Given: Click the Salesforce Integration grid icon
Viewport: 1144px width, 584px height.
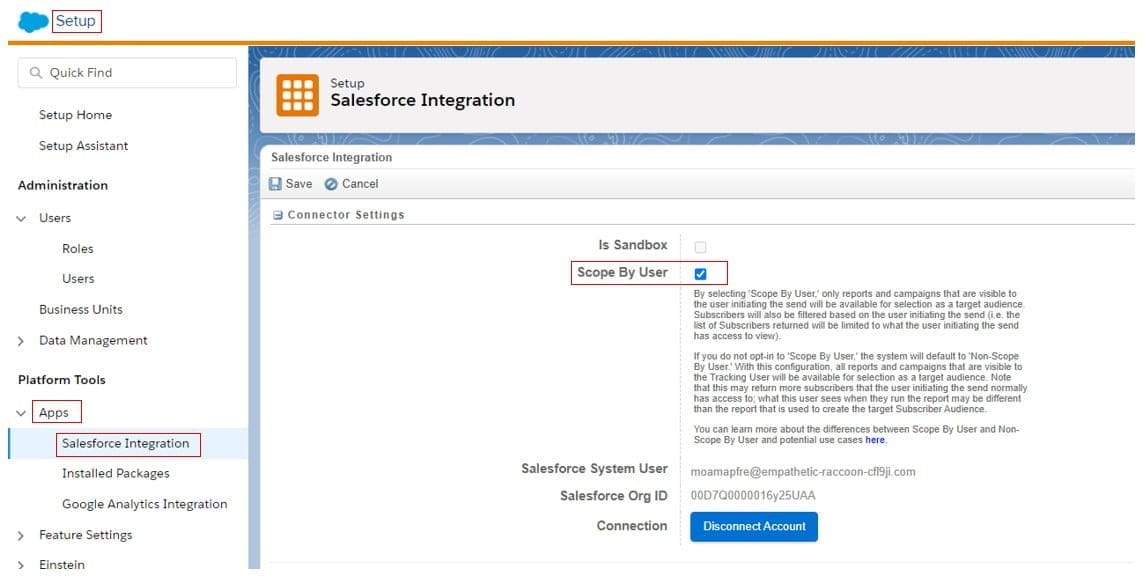Looking at the screenshot, I should 297,93.
